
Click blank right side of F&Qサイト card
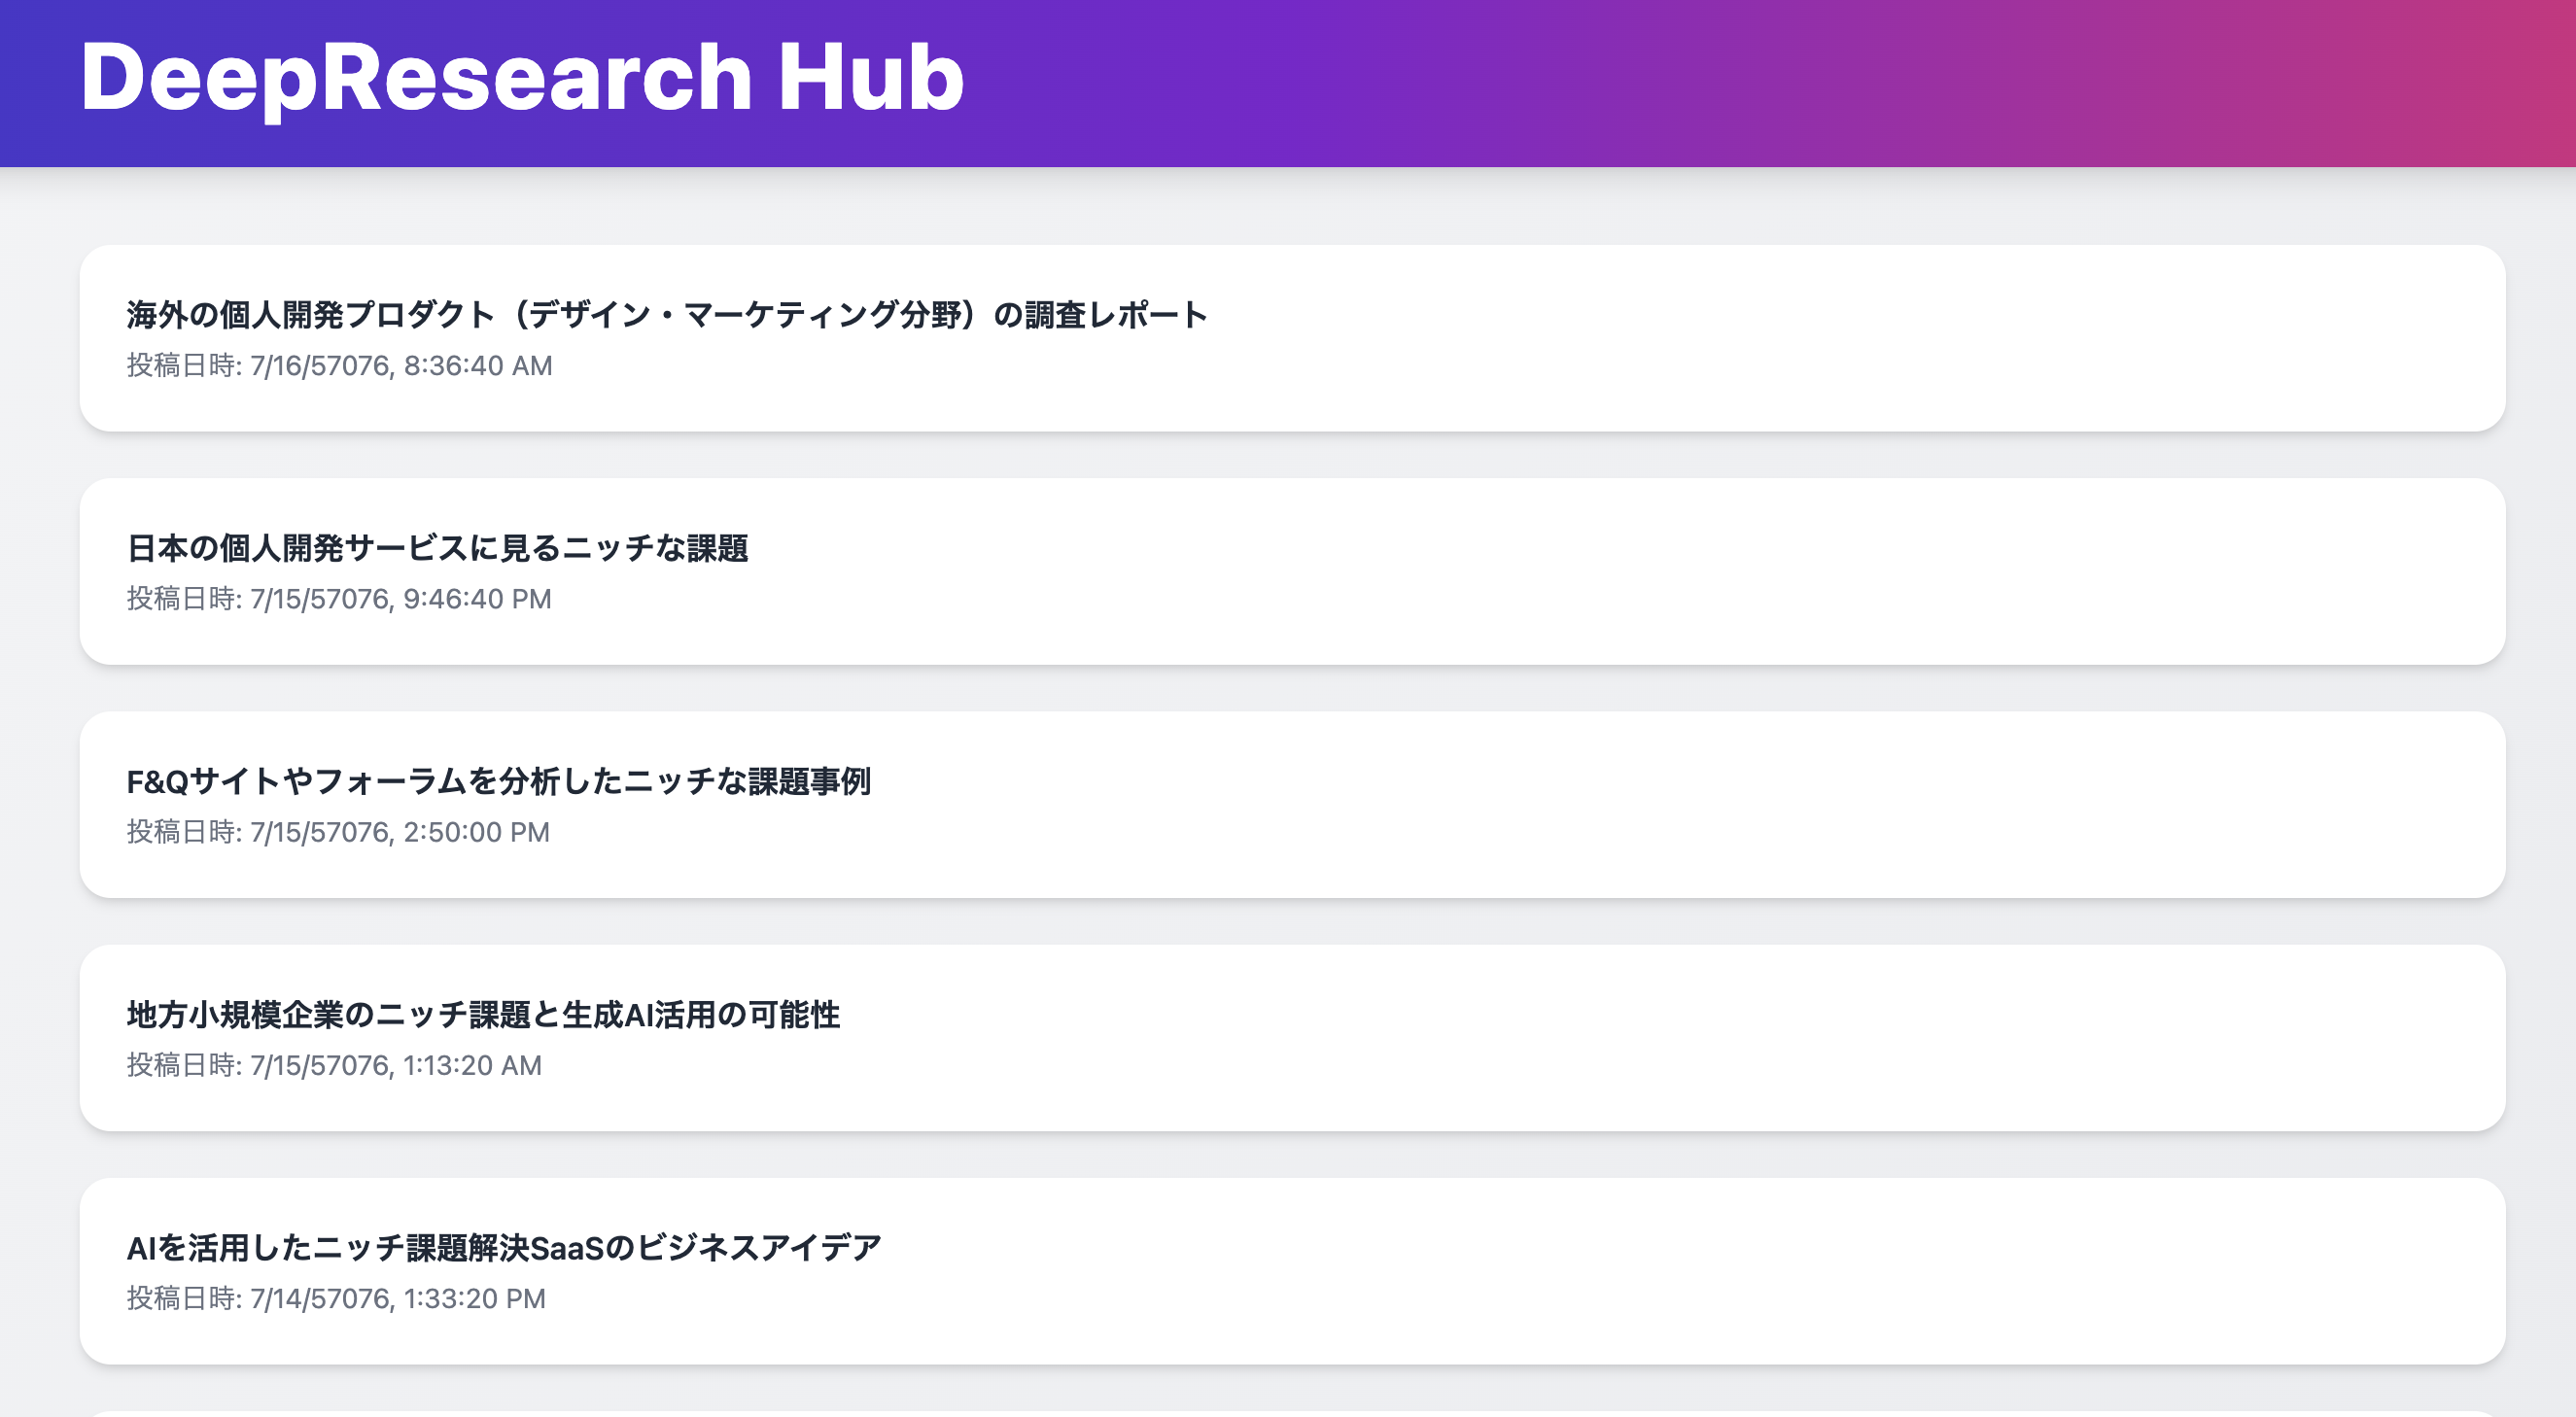pos(1900,804)
